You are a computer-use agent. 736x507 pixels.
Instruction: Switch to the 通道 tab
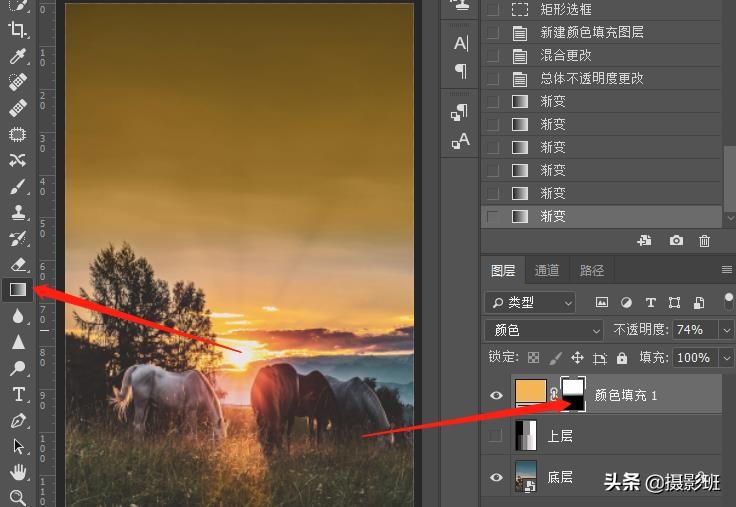pos(547,270)
